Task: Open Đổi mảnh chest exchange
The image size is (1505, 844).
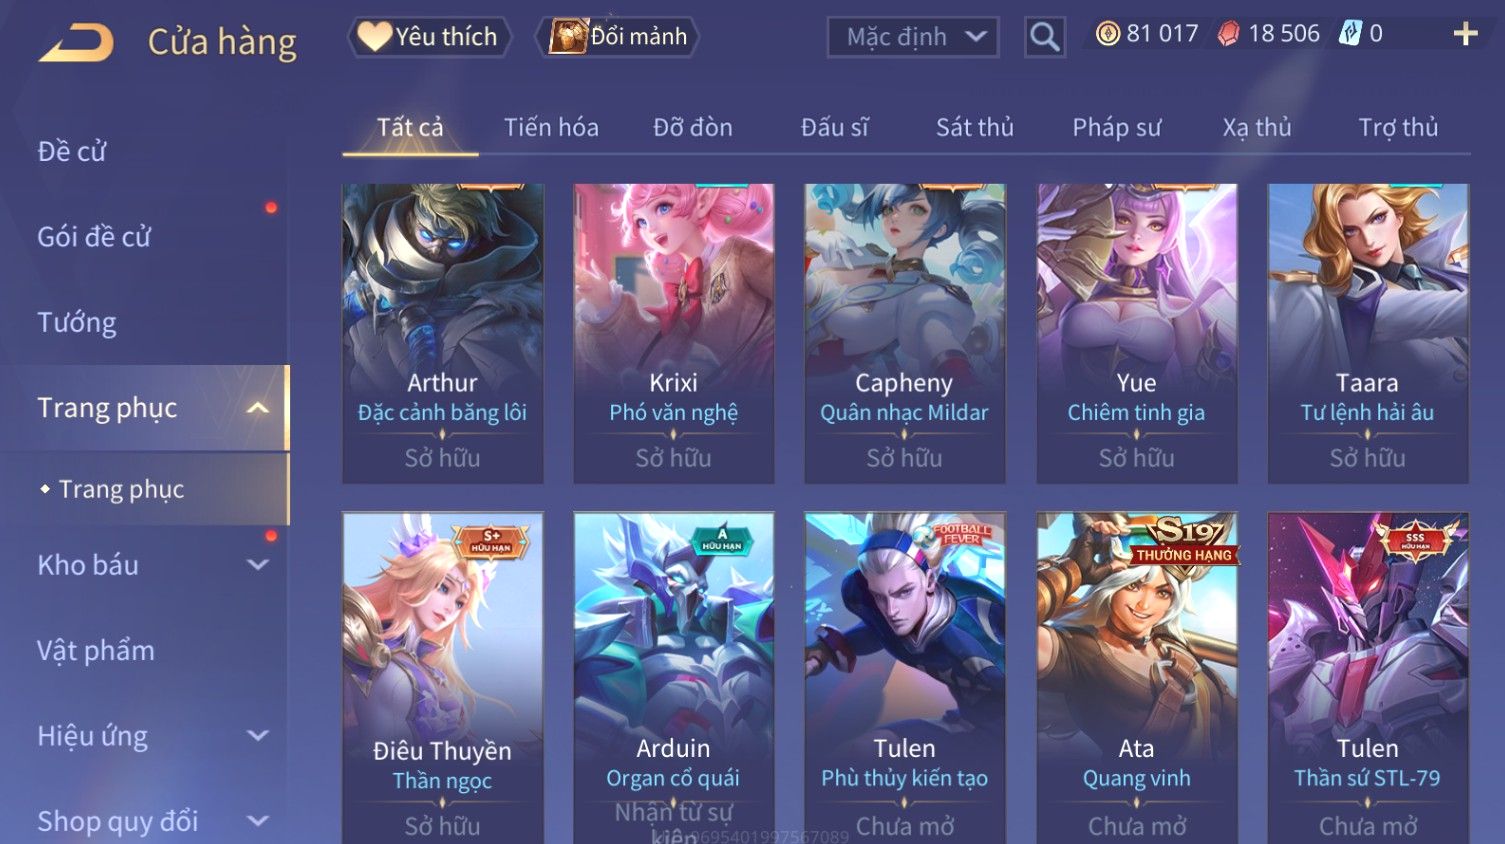Action: [x=617, y=37]
